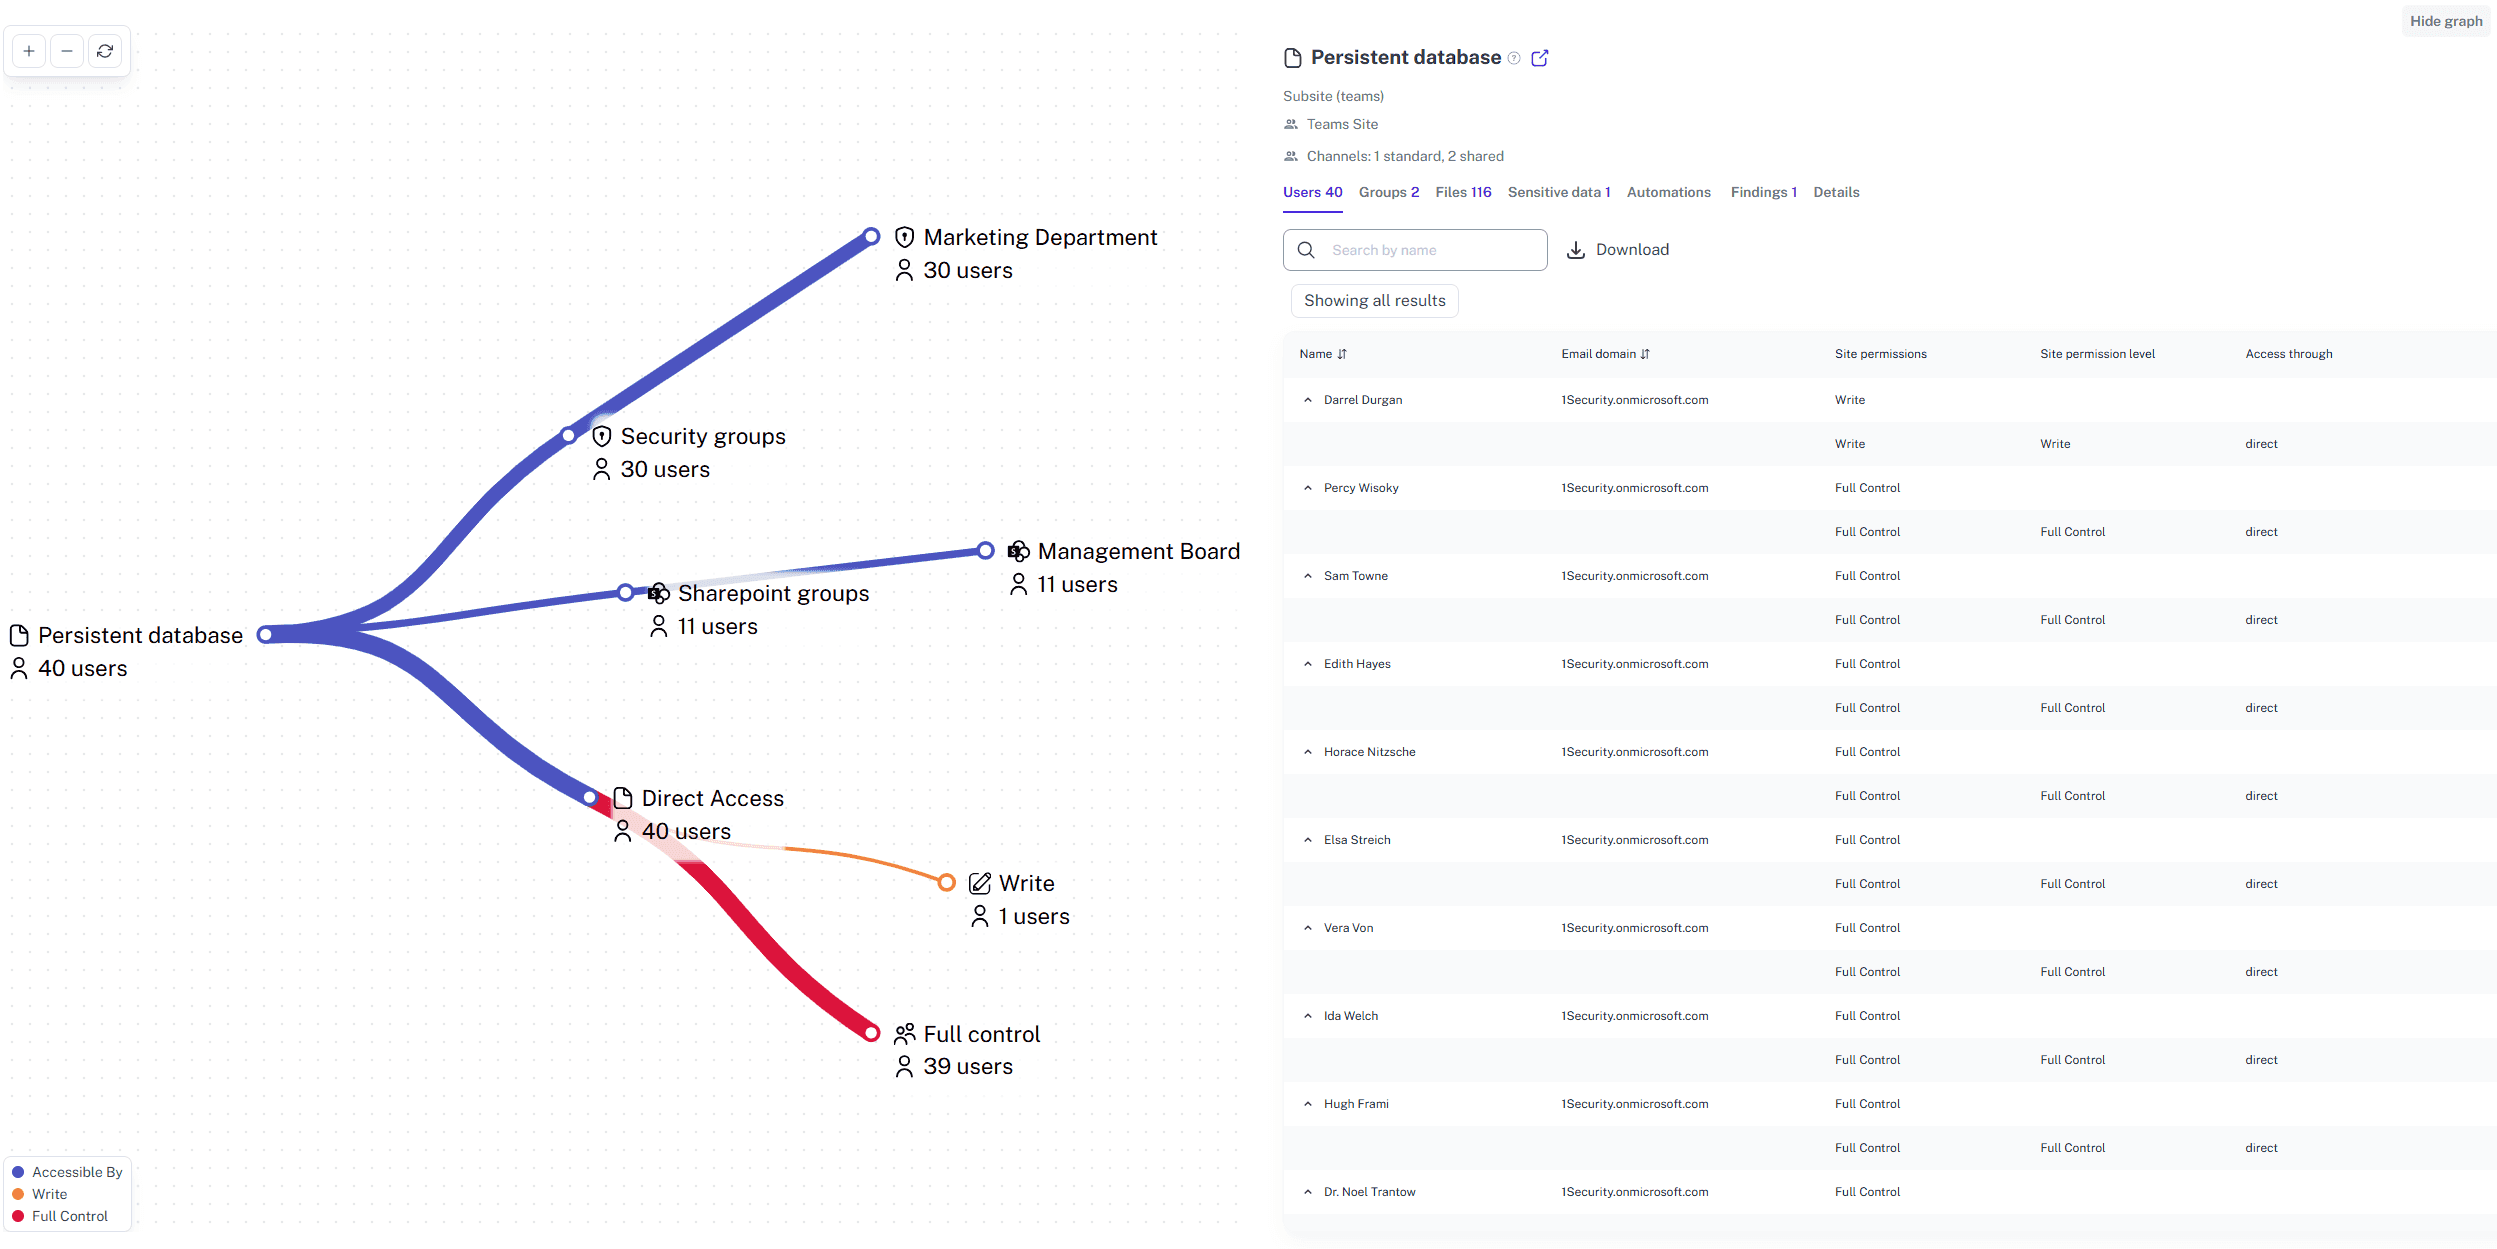
Task: Open Persistent database via external link icon
Action: tap(1539, 58)
